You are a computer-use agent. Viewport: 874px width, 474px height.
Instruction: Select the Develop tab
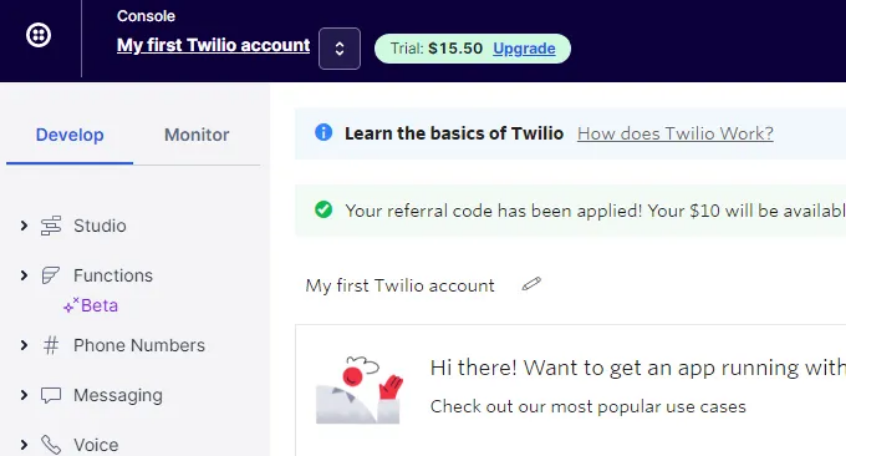point(69,135)
